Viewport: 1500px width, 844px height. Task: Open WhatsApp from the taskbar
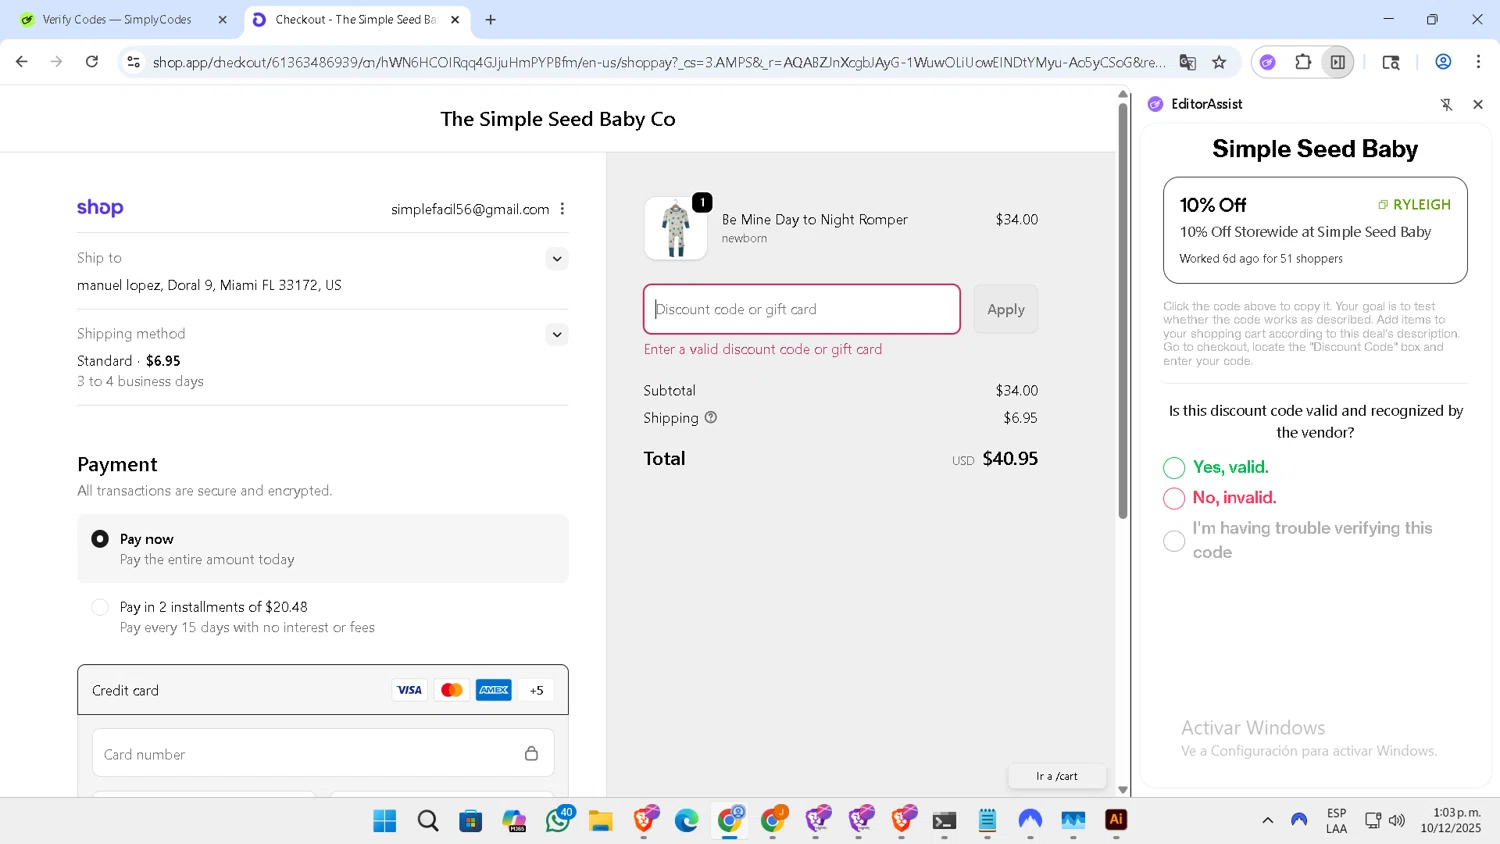tap(558, 821)
